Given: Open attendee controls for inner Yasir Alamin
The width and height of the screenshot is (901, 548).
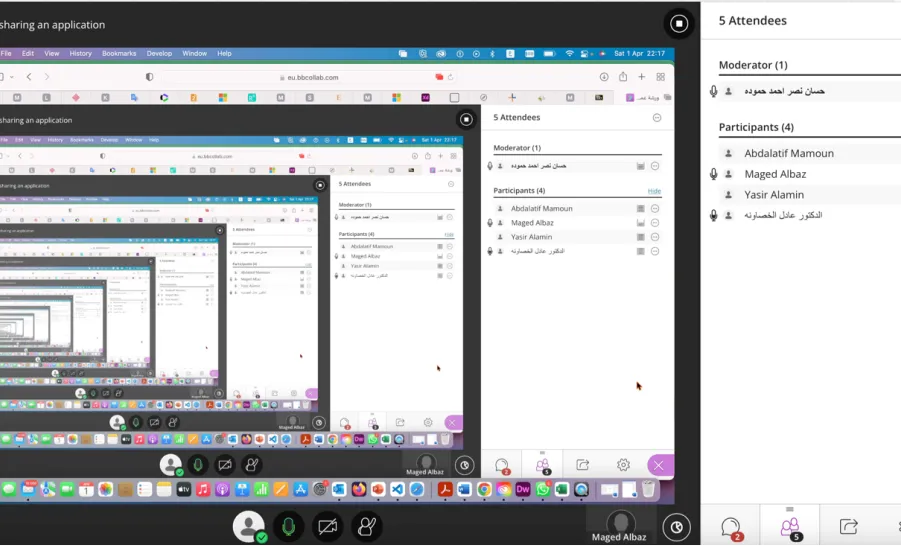Looking at the screenshot, I should tap(654, 237).
